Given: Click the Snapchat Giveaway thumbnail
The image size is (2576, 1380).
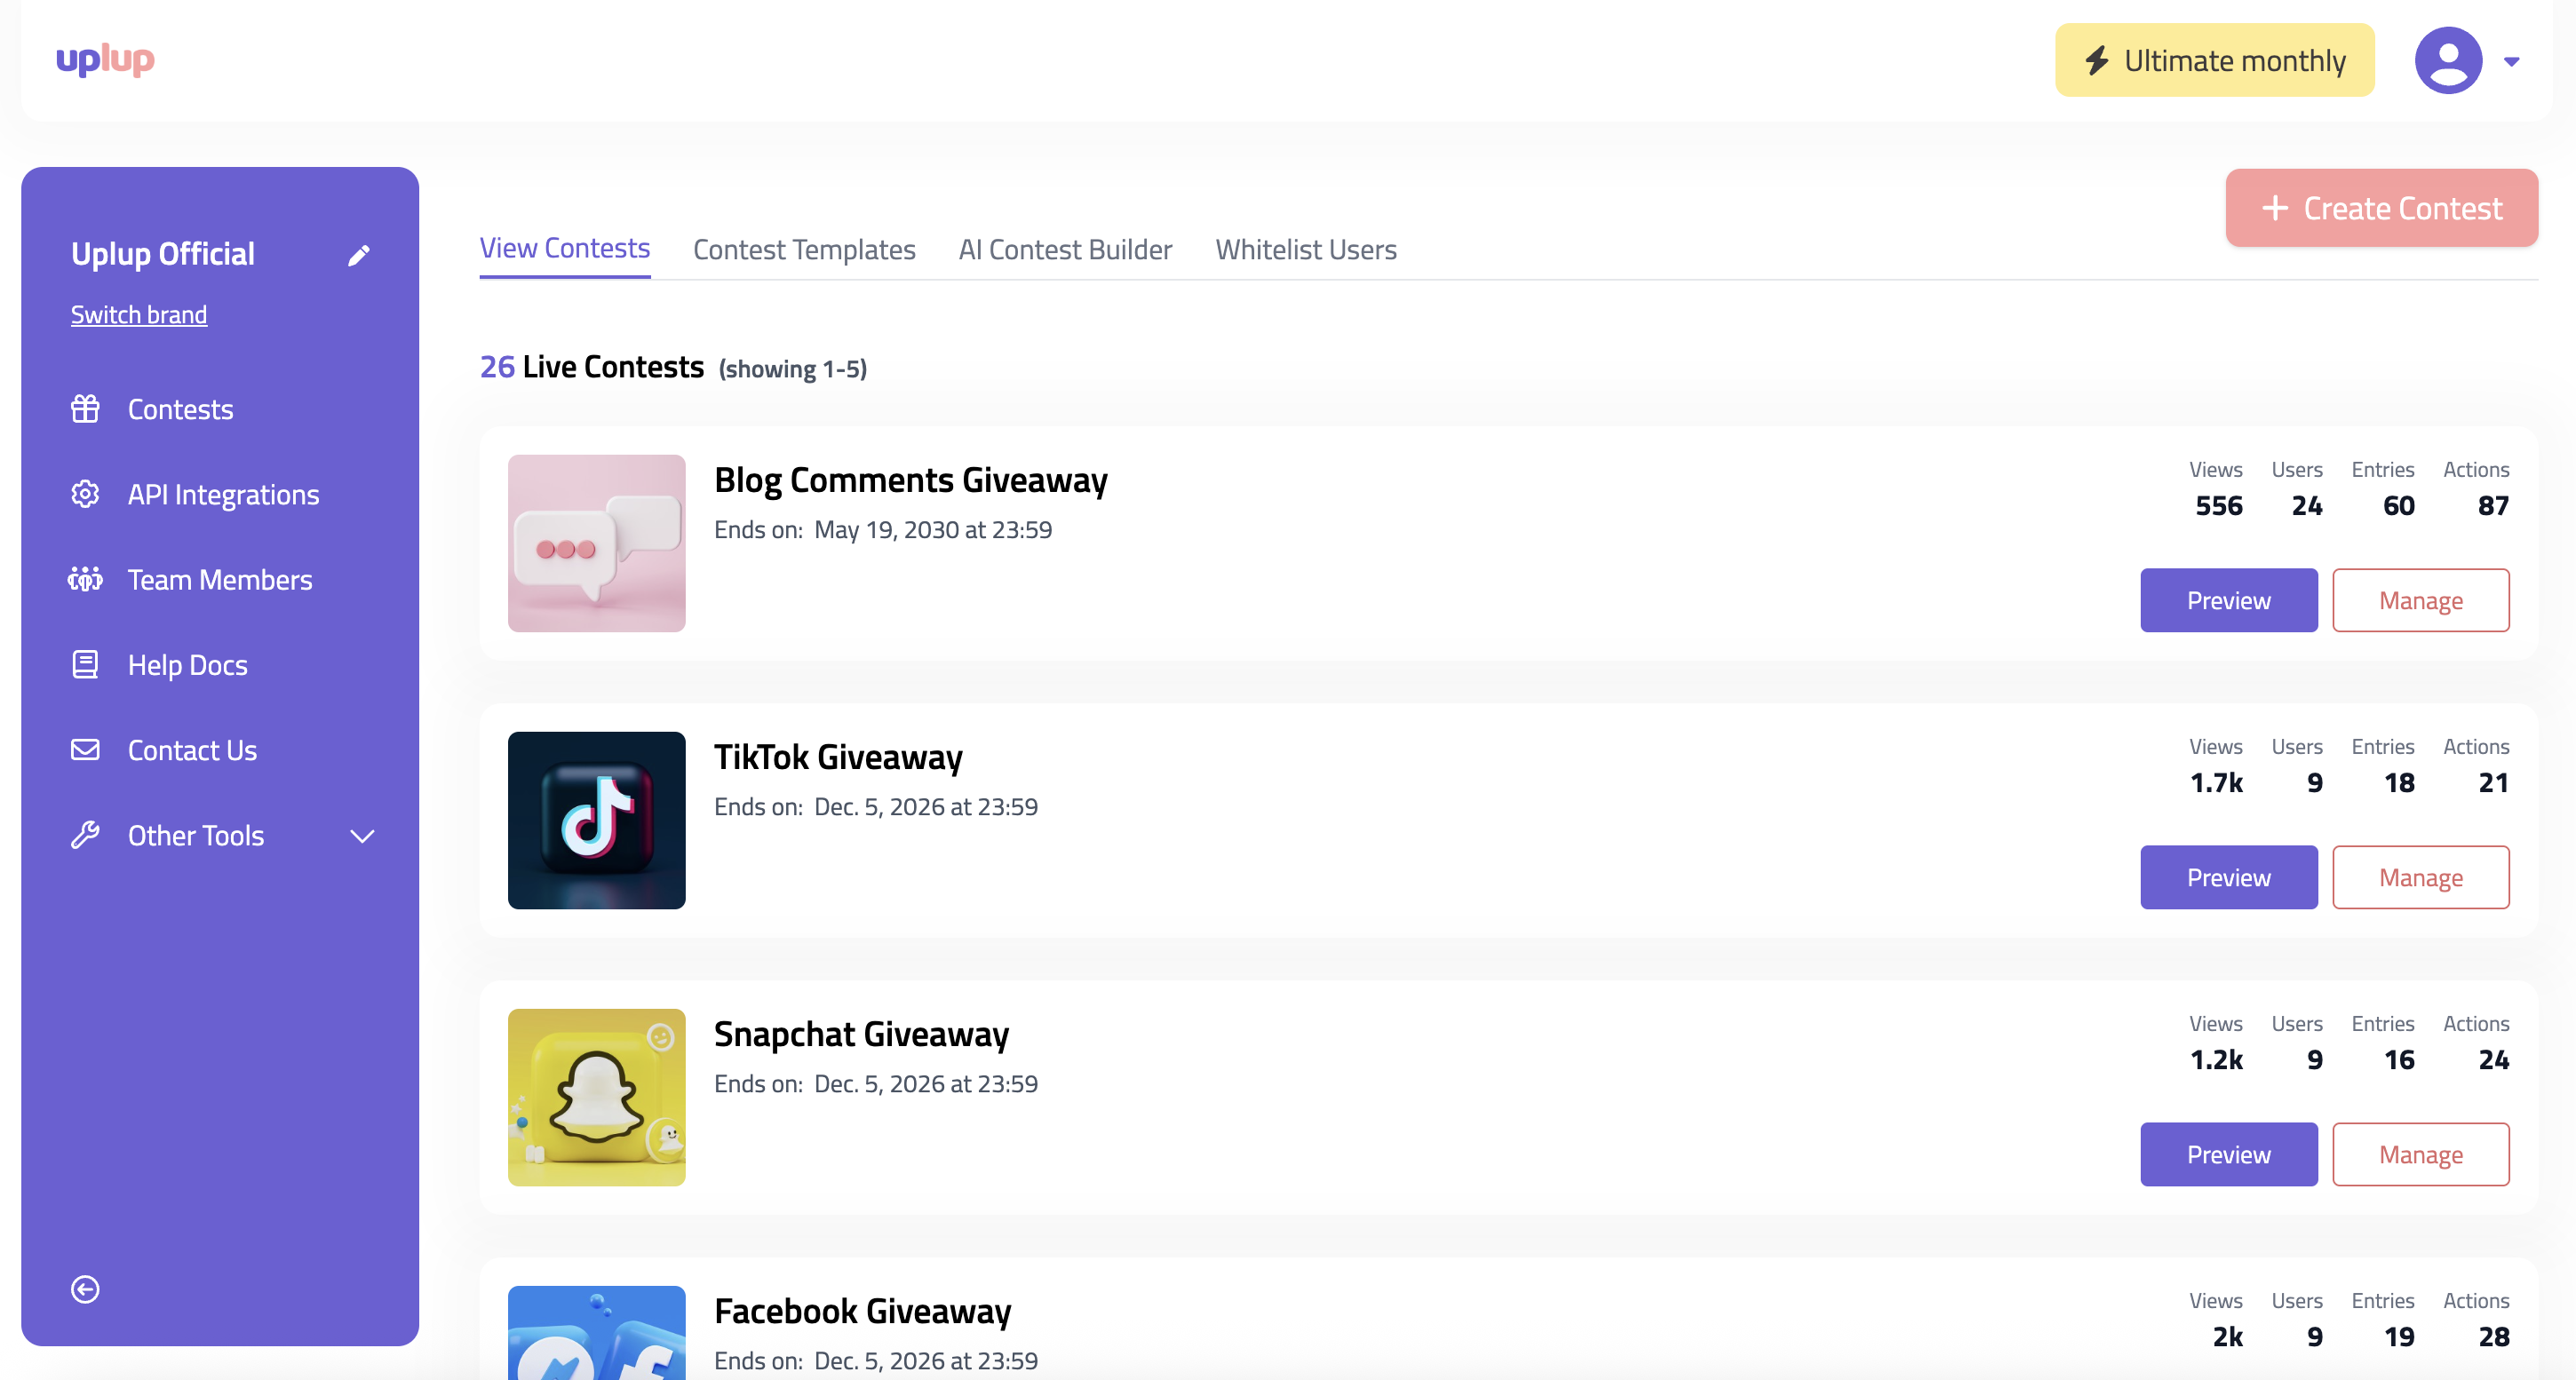Looking at the screenshot, I should [596, 1097].
